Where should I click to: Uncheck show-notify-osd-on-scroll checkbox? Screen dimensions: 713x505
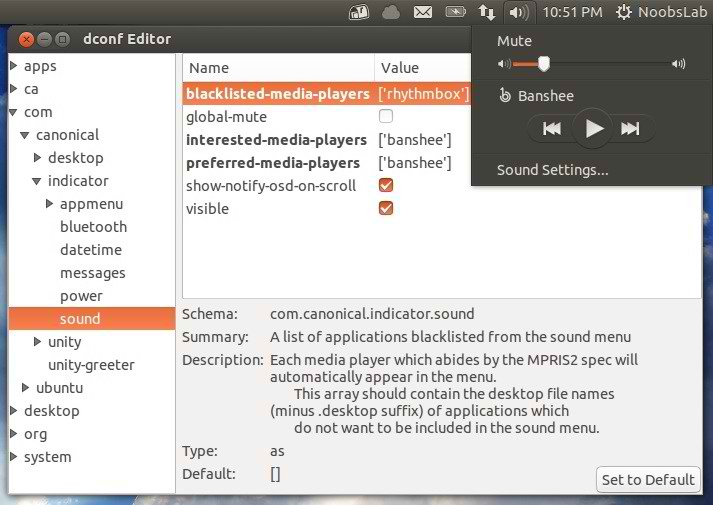pyautogui.click(x=386, y=185)
